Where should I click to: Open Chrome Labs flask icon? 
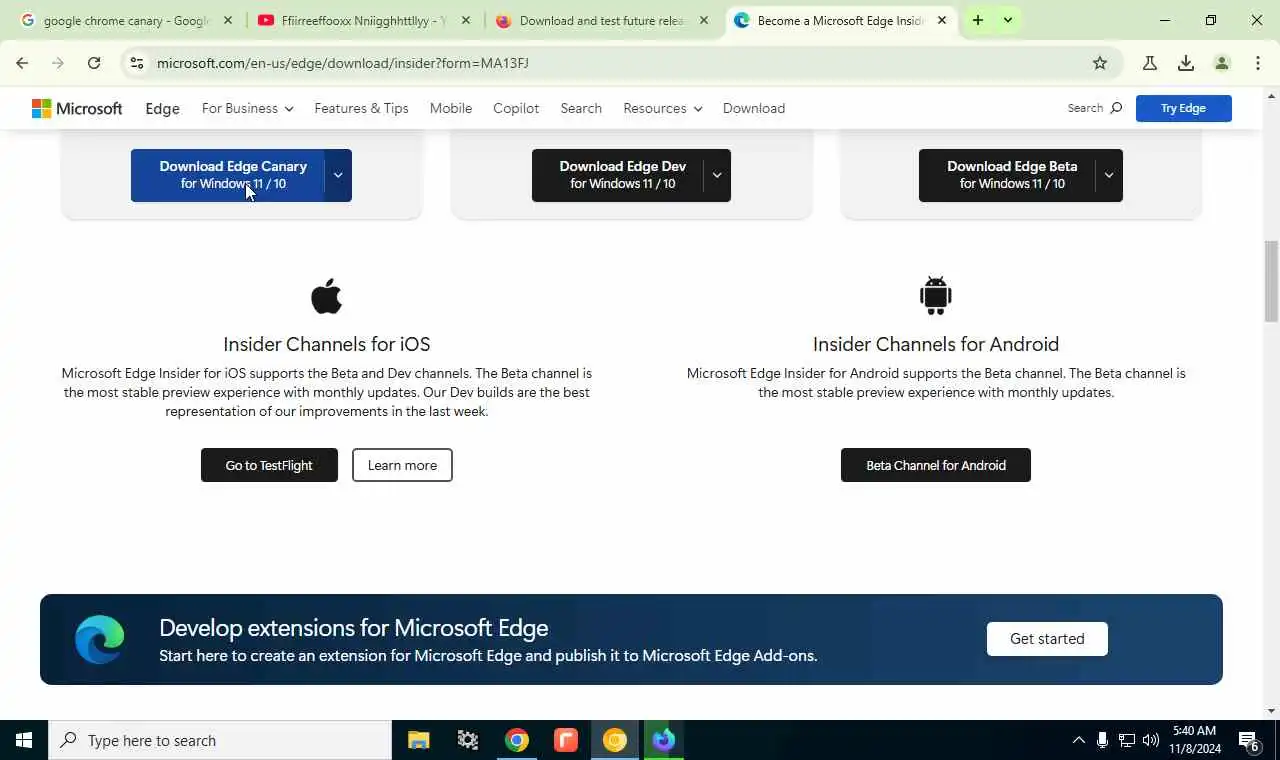click(x=1150, y=63)
